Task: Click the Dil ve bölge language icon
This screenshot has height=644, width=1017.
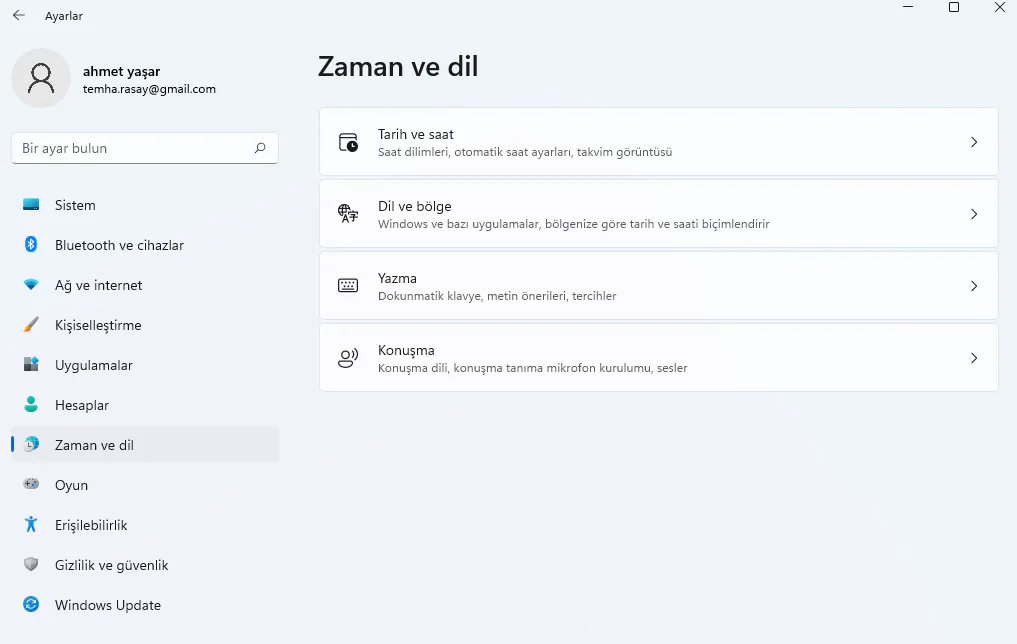Action: tap(347, 213)
